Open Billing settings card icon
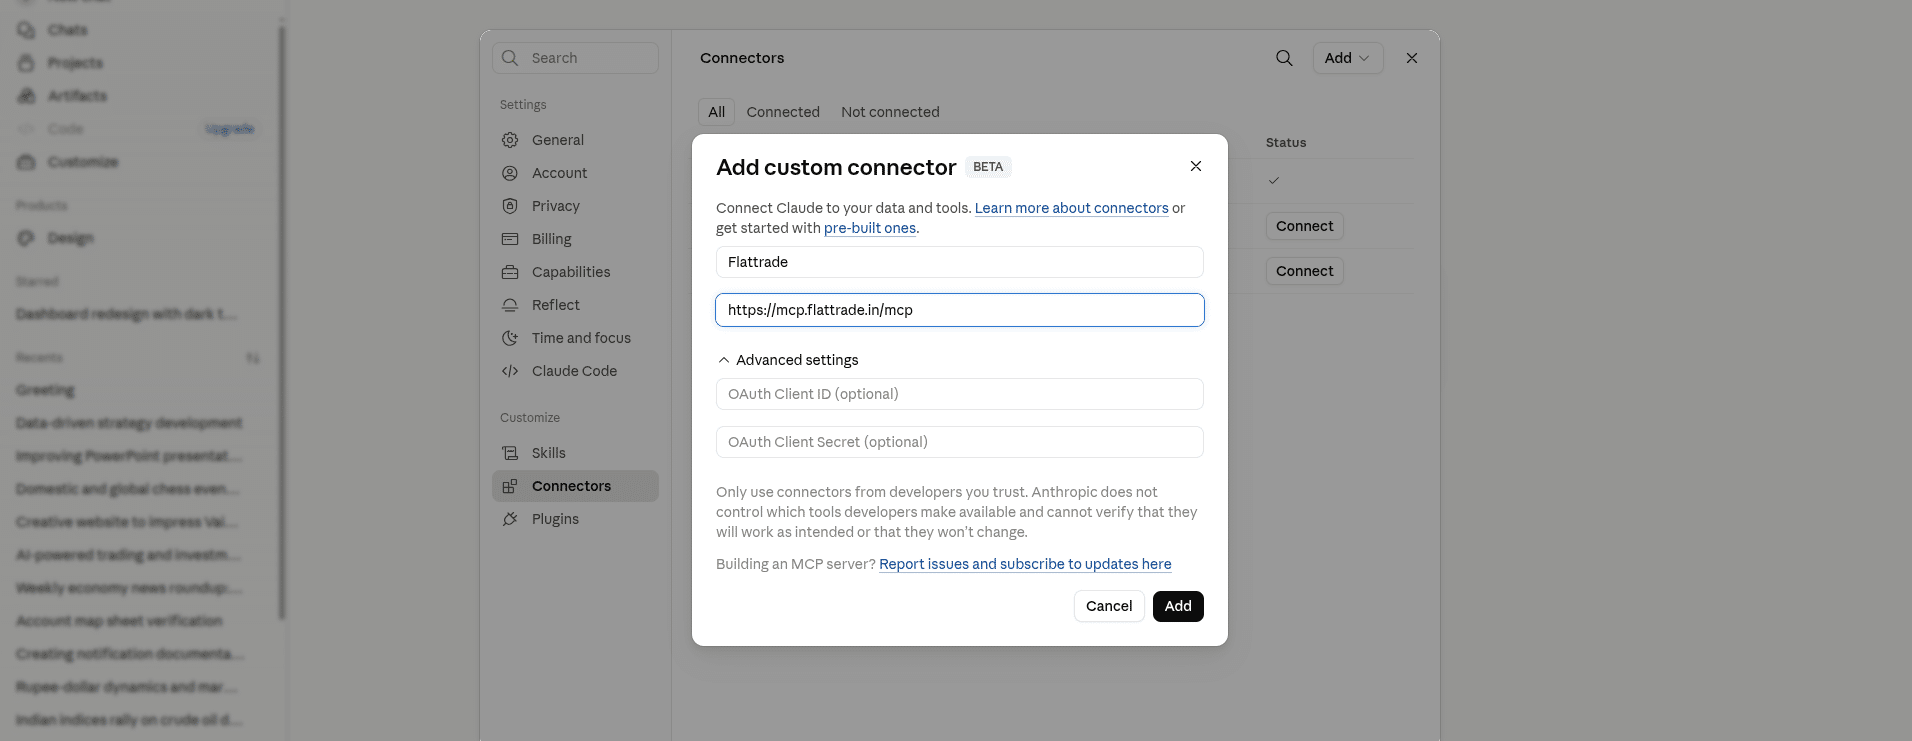 [510, 239]
